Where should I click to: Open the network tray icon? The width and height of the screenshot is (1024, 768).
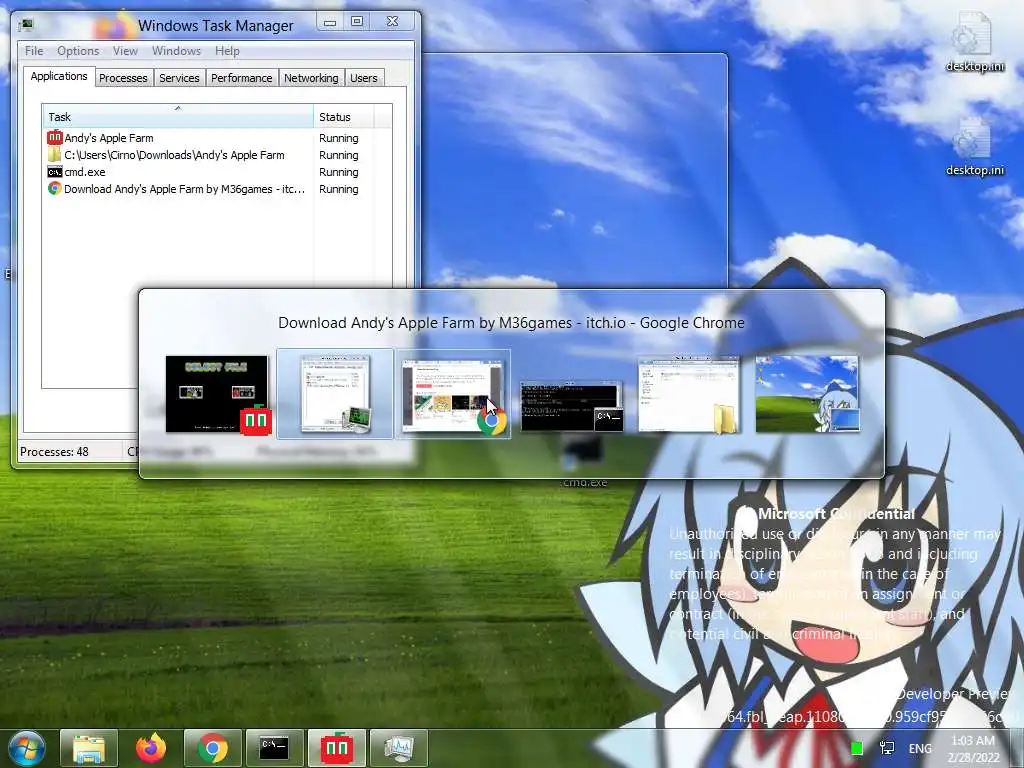coord(887,748)
